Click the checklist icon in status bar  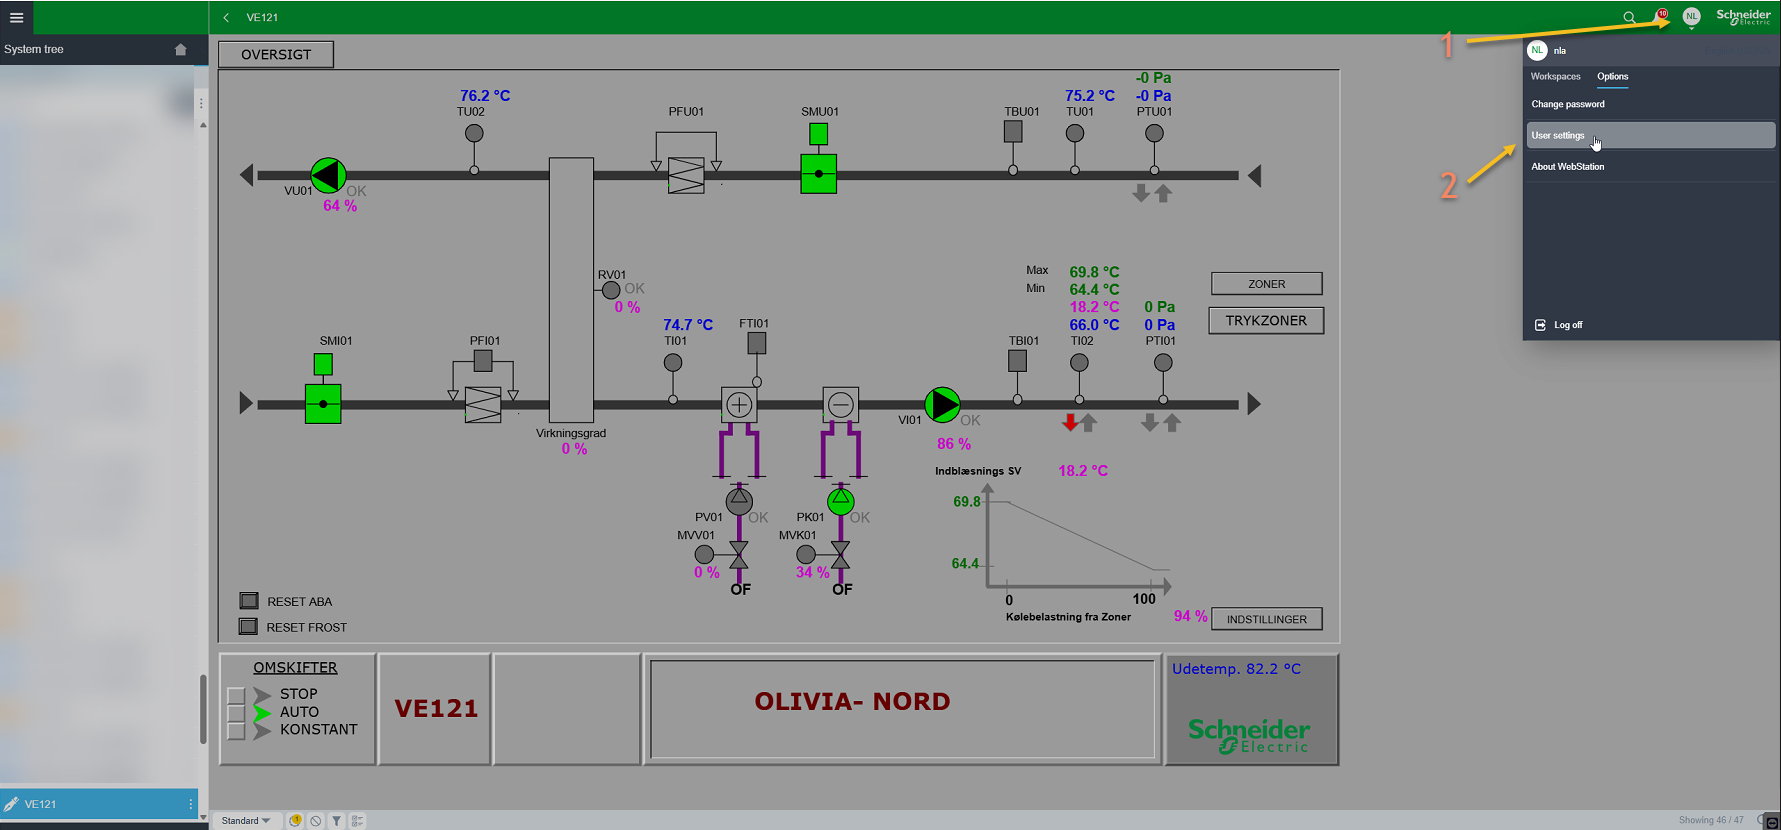tap(357, 821)
